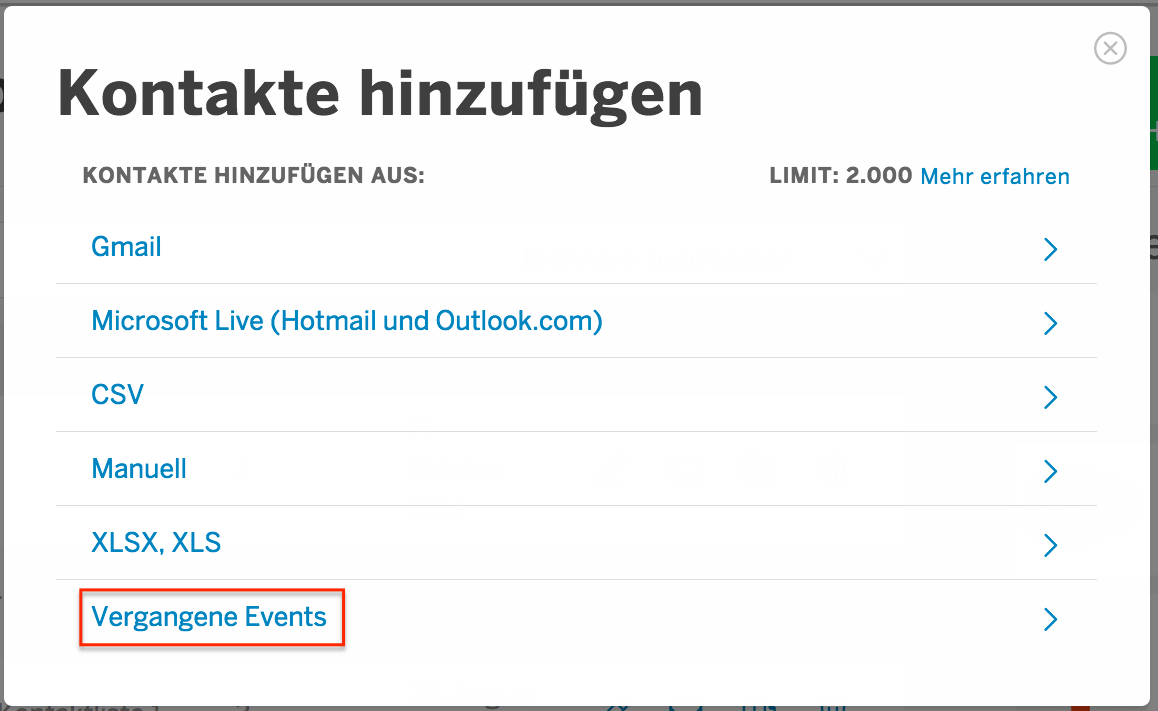Click the chevron in the Gmail row
This screenshot has height=711, width=1158.
pos(1050,250)
